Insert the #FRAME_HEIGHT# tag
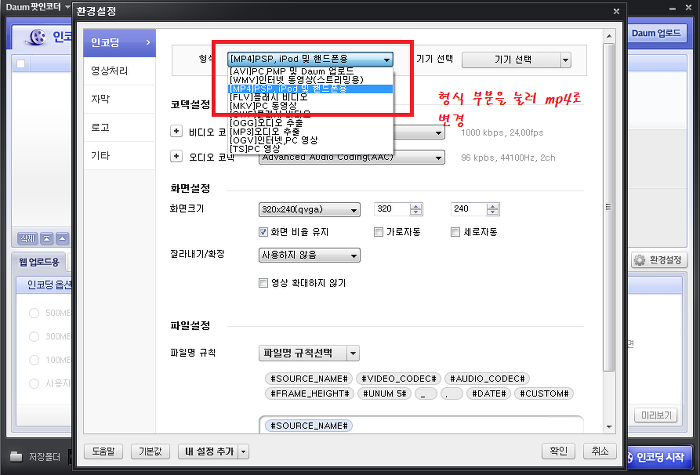The image size is (700, 475). (x=310, y=394)
